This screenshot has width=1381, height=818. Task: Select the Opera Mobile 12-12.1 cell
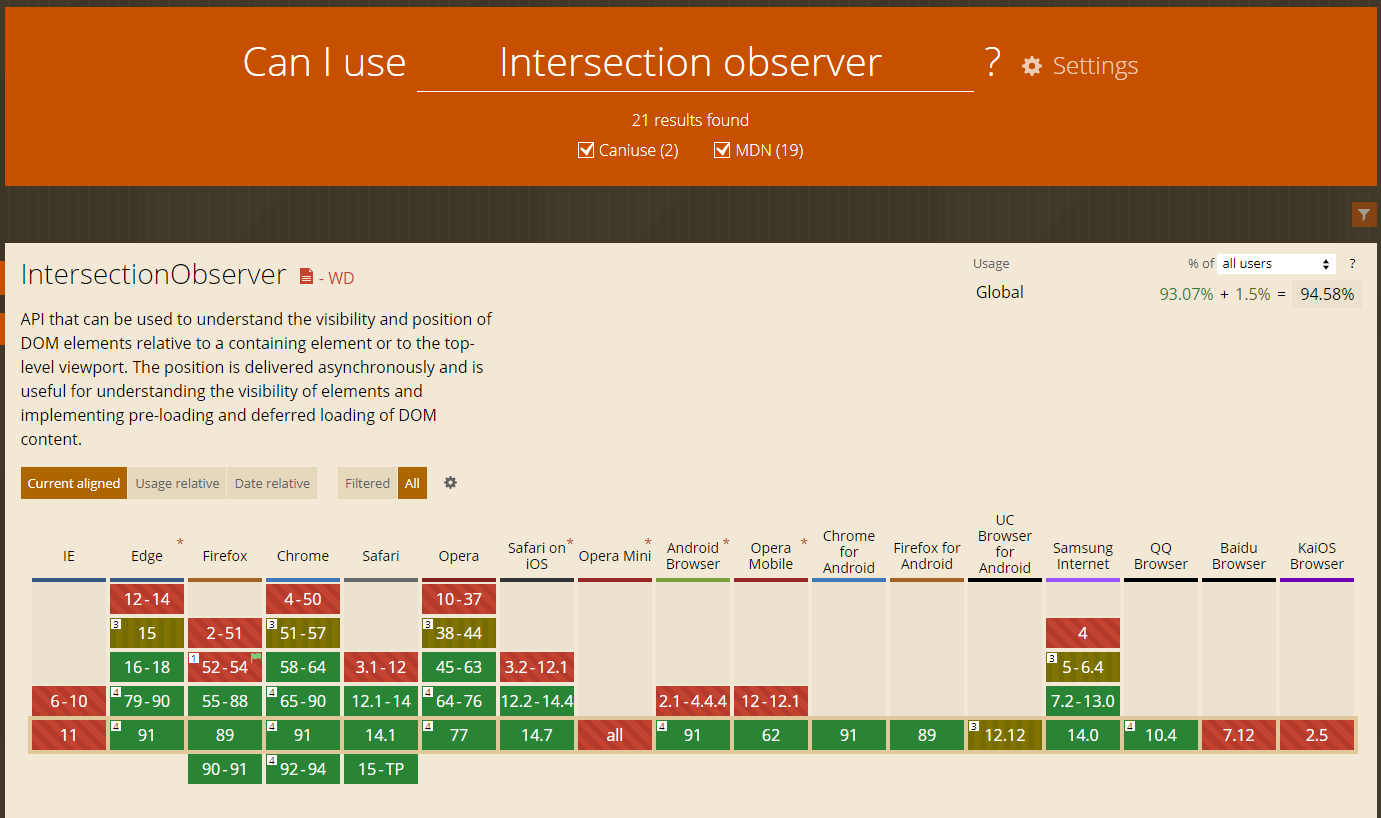point(771,701)
